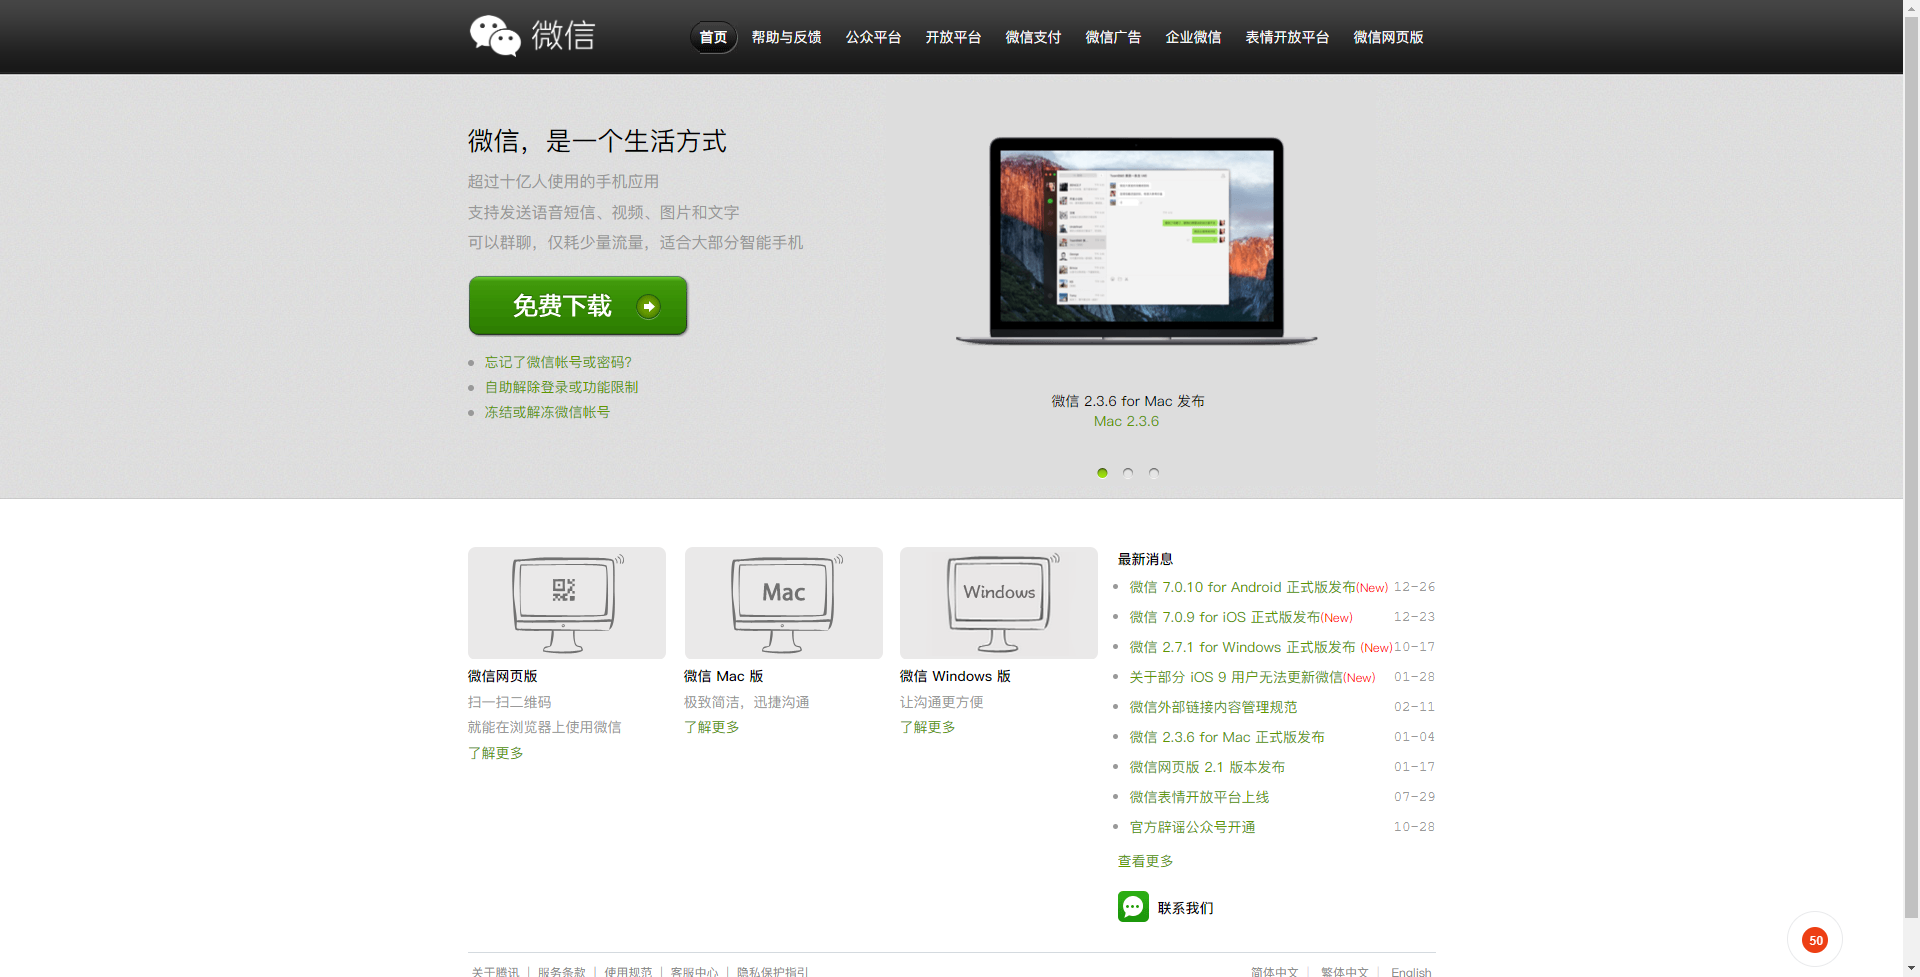Screen dimensions: 1920x977
Task: Go to 微信支付 in navigation bar
Action: 1033,37
